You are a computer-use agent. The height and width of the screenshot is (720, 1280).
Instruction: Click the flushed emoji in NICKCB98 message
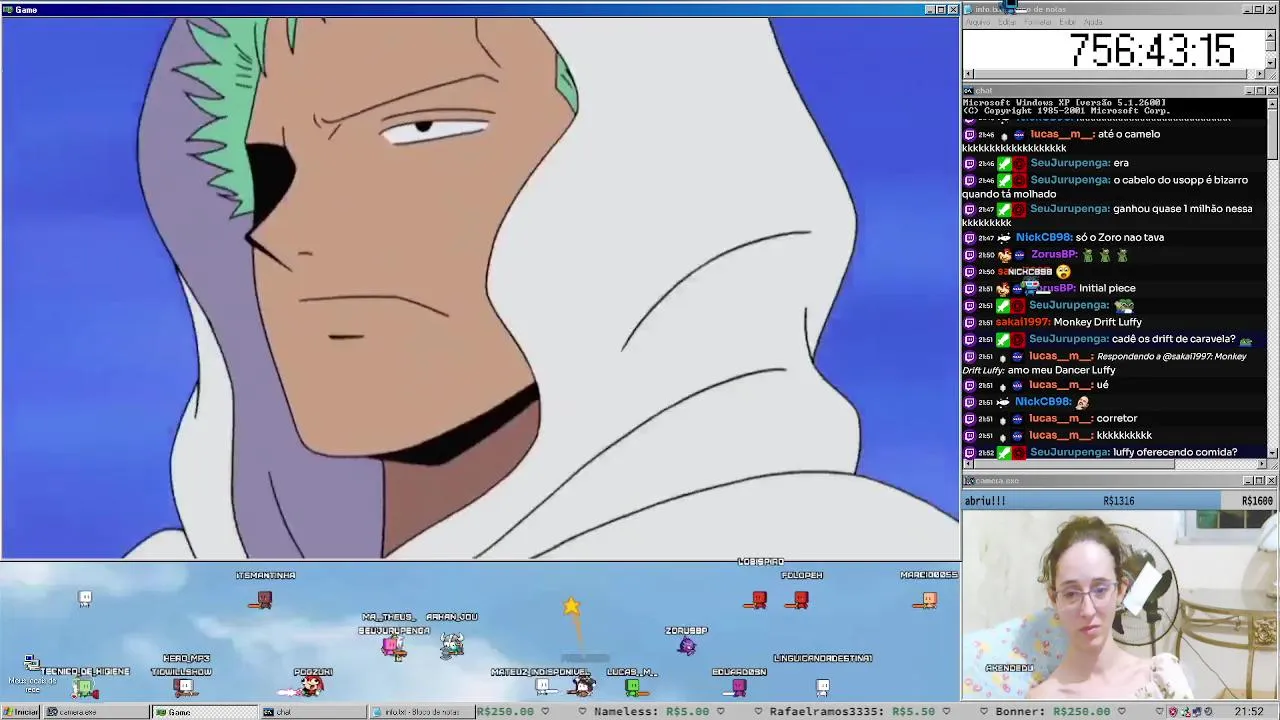point(1063,272)
